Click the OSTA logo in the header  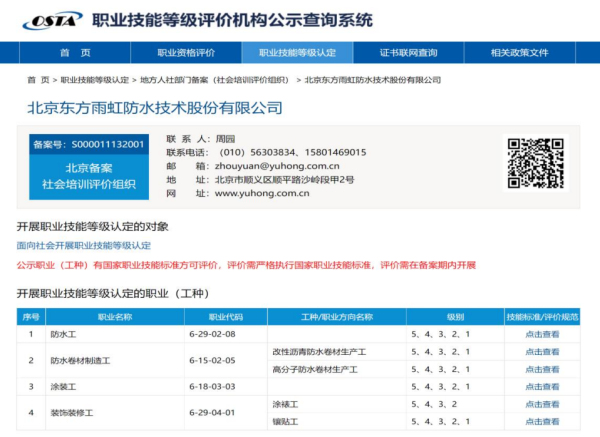point(51,20)
